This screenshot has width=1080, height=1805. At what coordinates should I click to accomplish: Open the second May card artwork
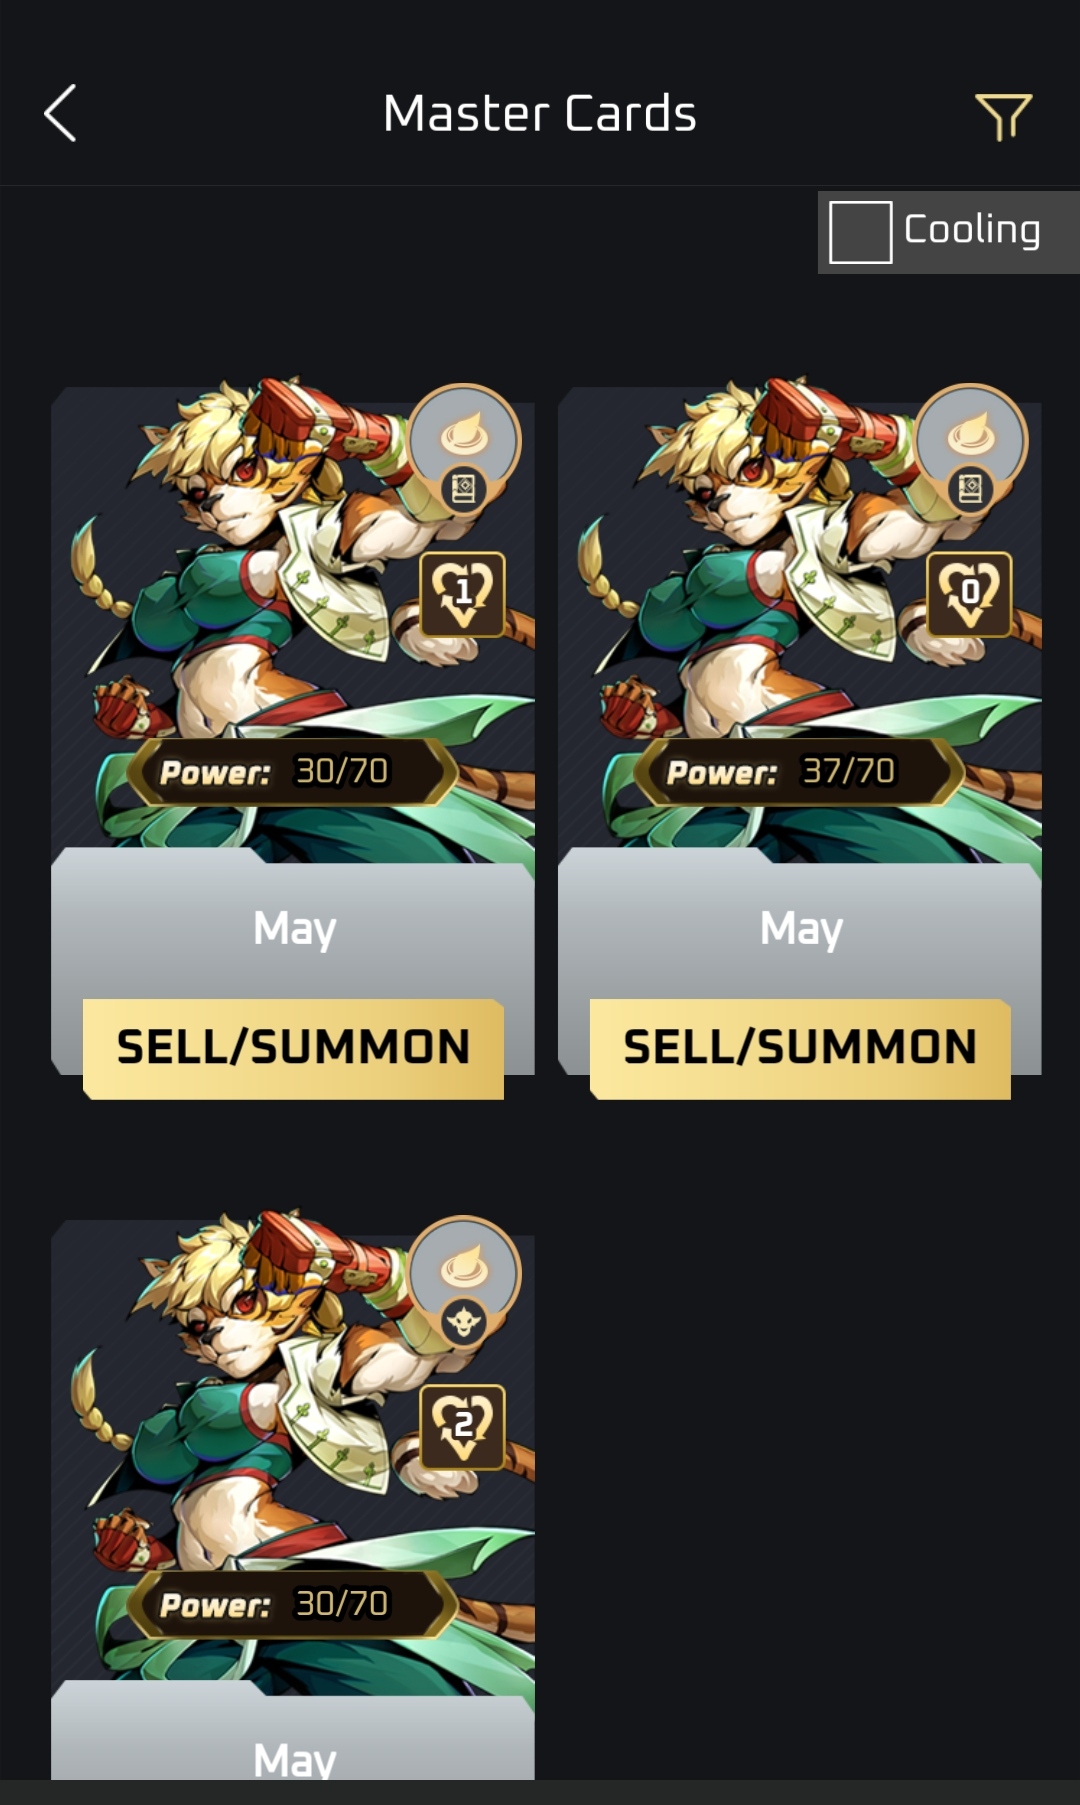coord(800,620)
